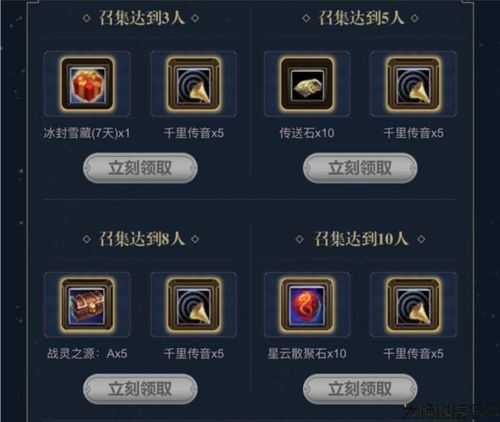Select the 千里传音 horn icon under 召集达到8人
Image resolution: width=500 pixels, height=422 pixels.
(x=194, y=305)
